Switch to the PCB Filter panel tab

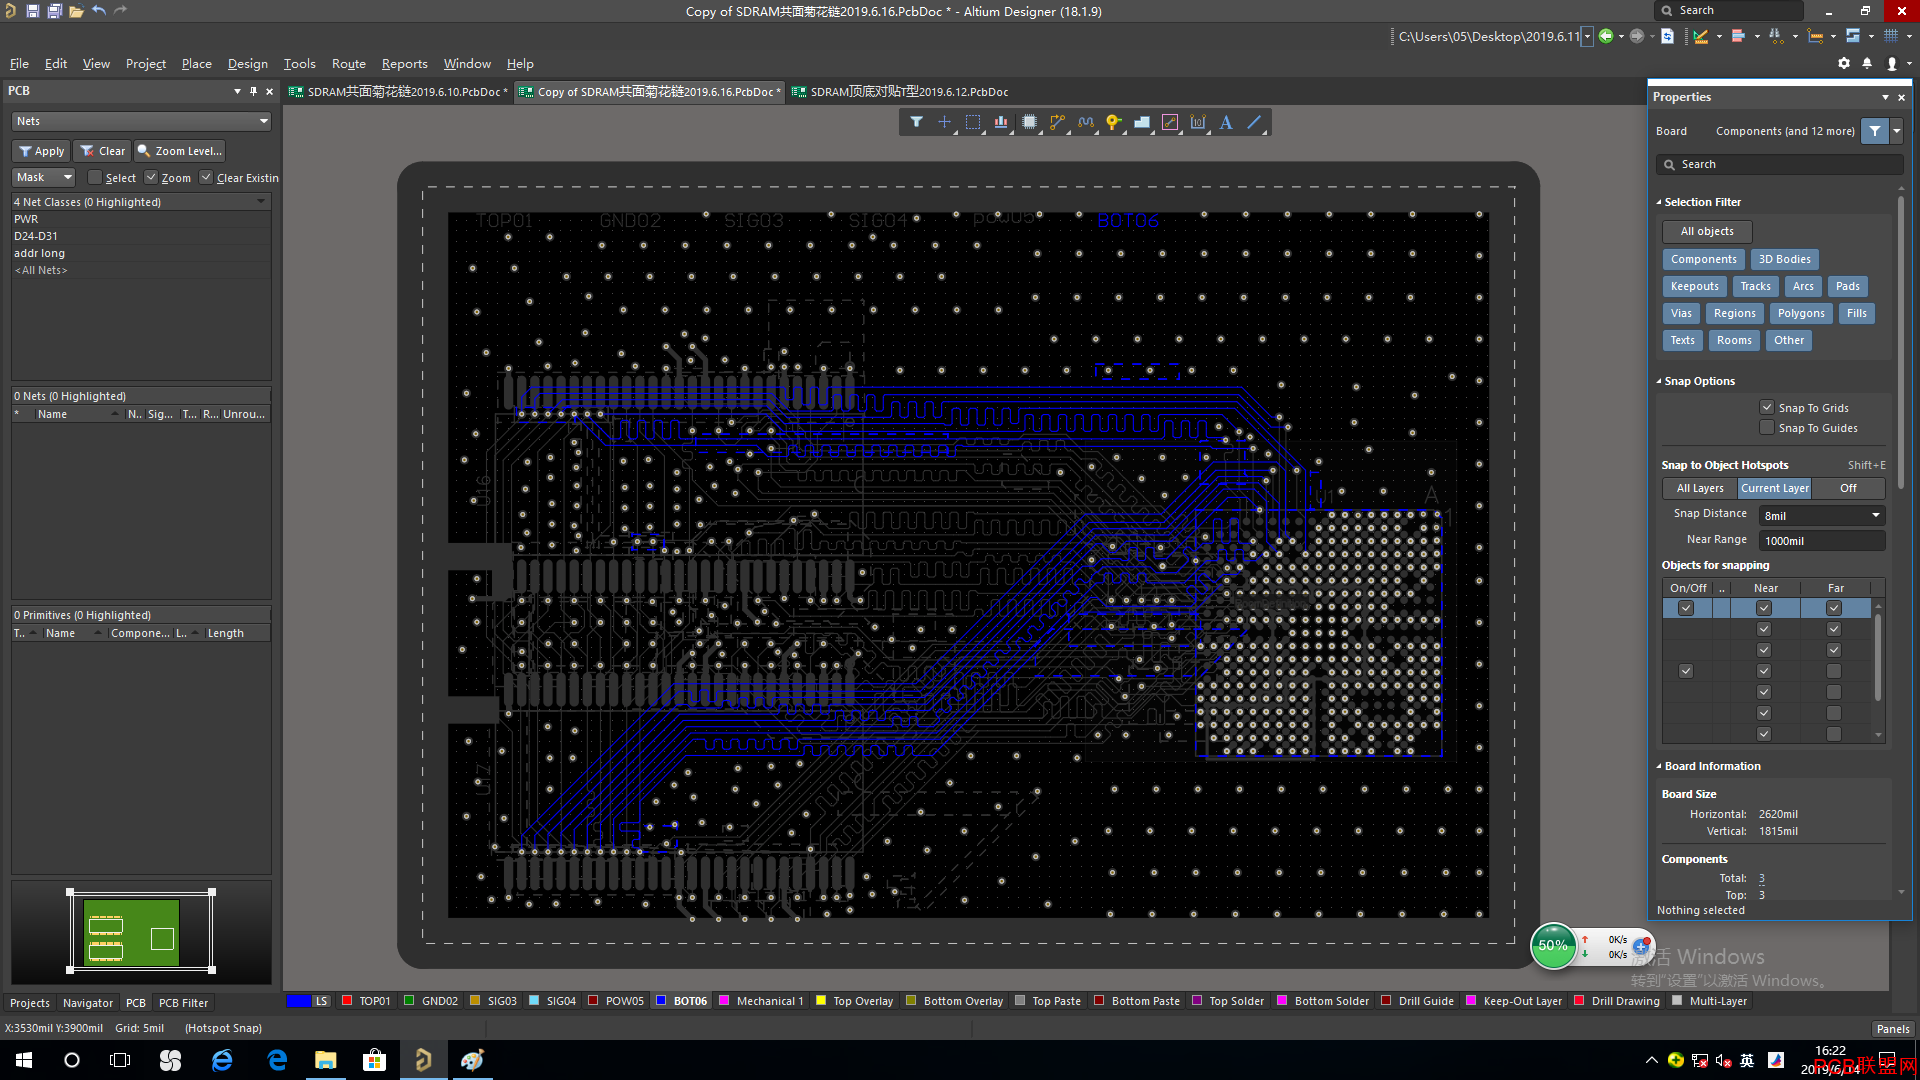click(x=183, y=1002)
